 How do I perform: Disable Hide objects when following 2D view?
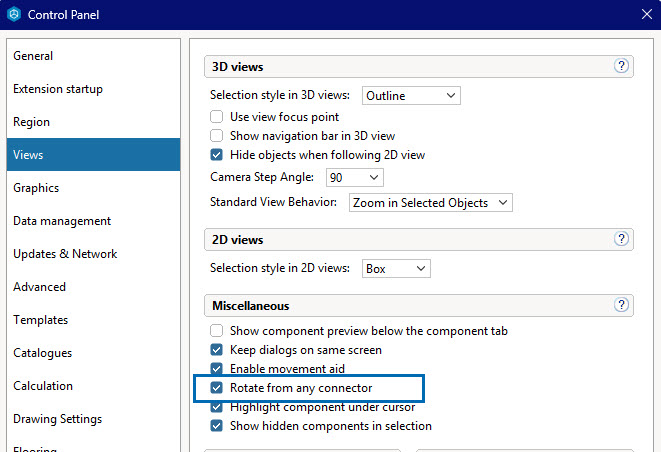pyautogui.click(x=217, y=155)
